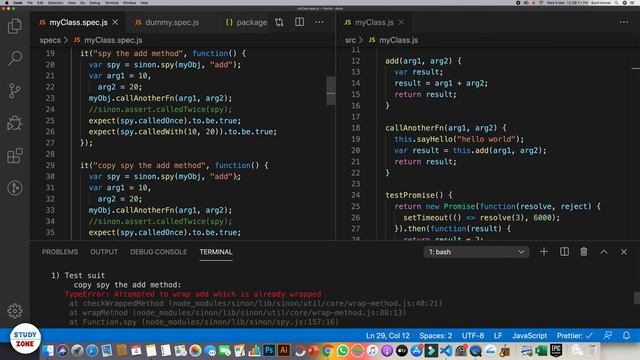Split the left editor with split icon
The height and width of the screenshot is (360, 640).
point(300,22)
